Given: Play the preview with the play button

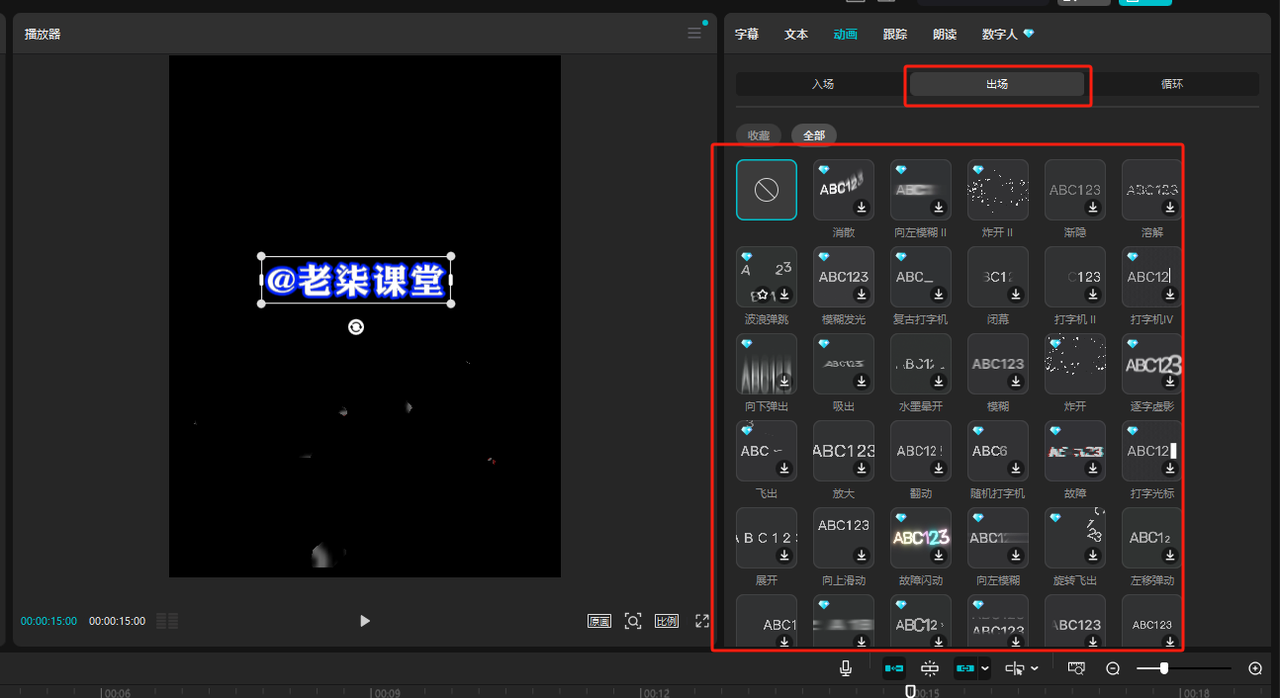Looking at the screenshot, I should [365, 621].
